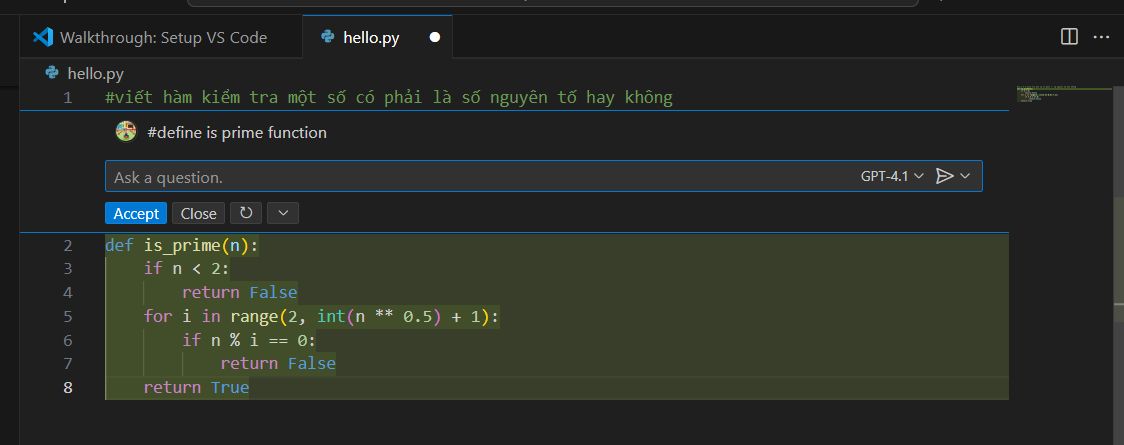Open the GPT-4.1 model picker dropdown
Viewport: 1124px width, 445px height.
click(892, 176)
